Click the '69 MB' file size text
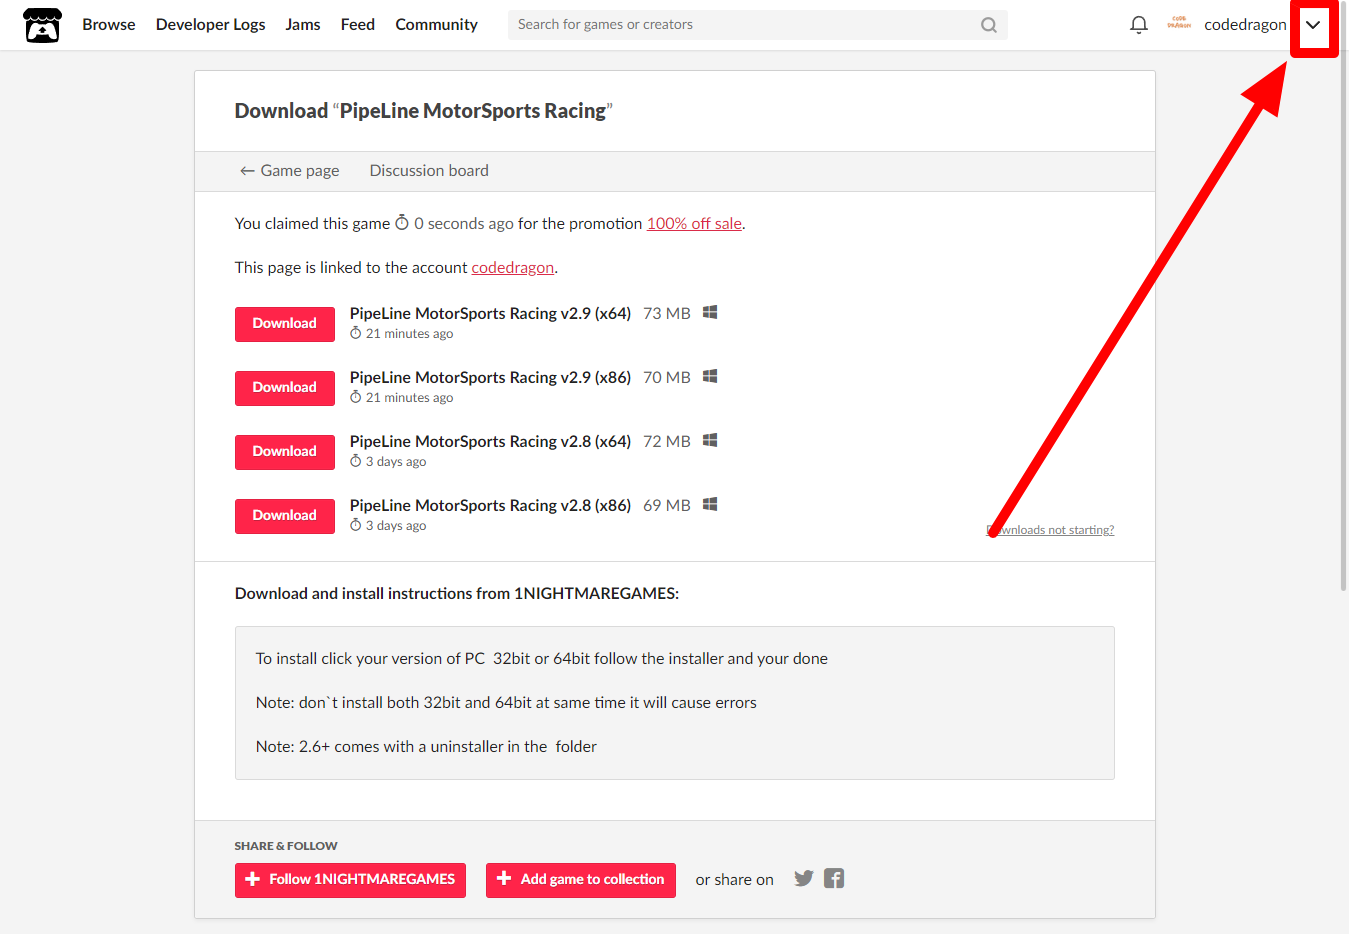Screen dimensions: 1349x934 (667, 505)
